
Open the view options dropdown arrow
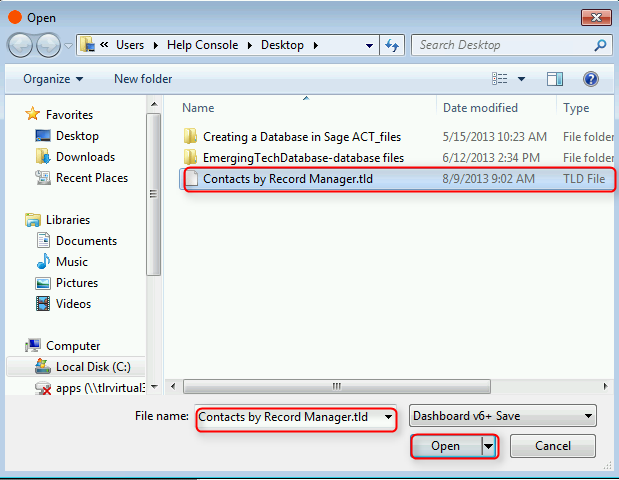(521, 79)
